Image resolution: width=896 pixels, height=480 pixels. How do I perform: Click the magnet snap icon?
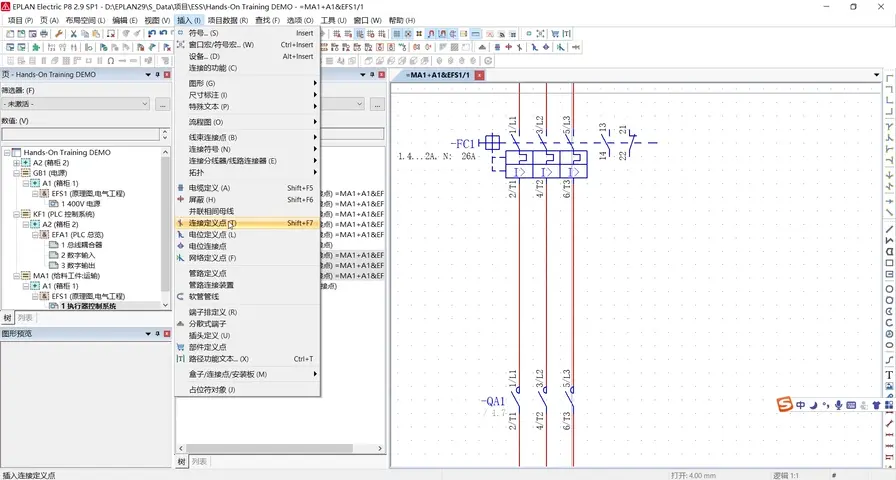pos(431,34)
